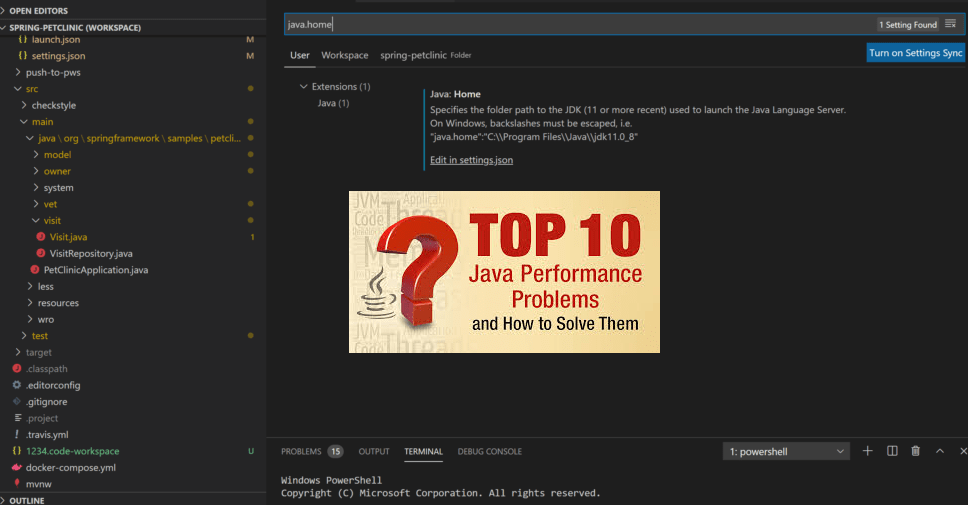Collapse Extensions (1) settings group
968x505 pixels.
[341, 86]
